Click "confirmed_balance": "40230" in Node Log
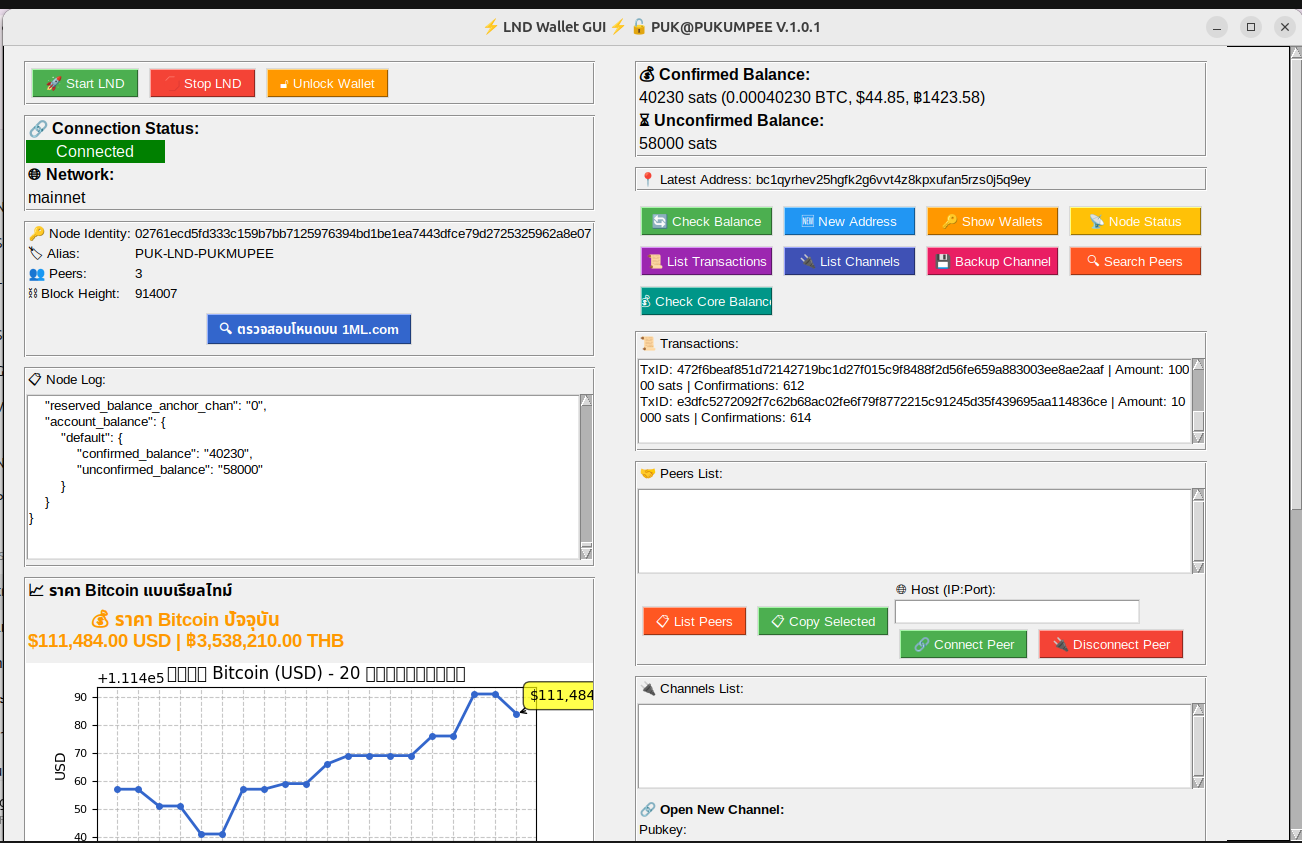This screenshot has height=843, width=1302. coord(164,453)
